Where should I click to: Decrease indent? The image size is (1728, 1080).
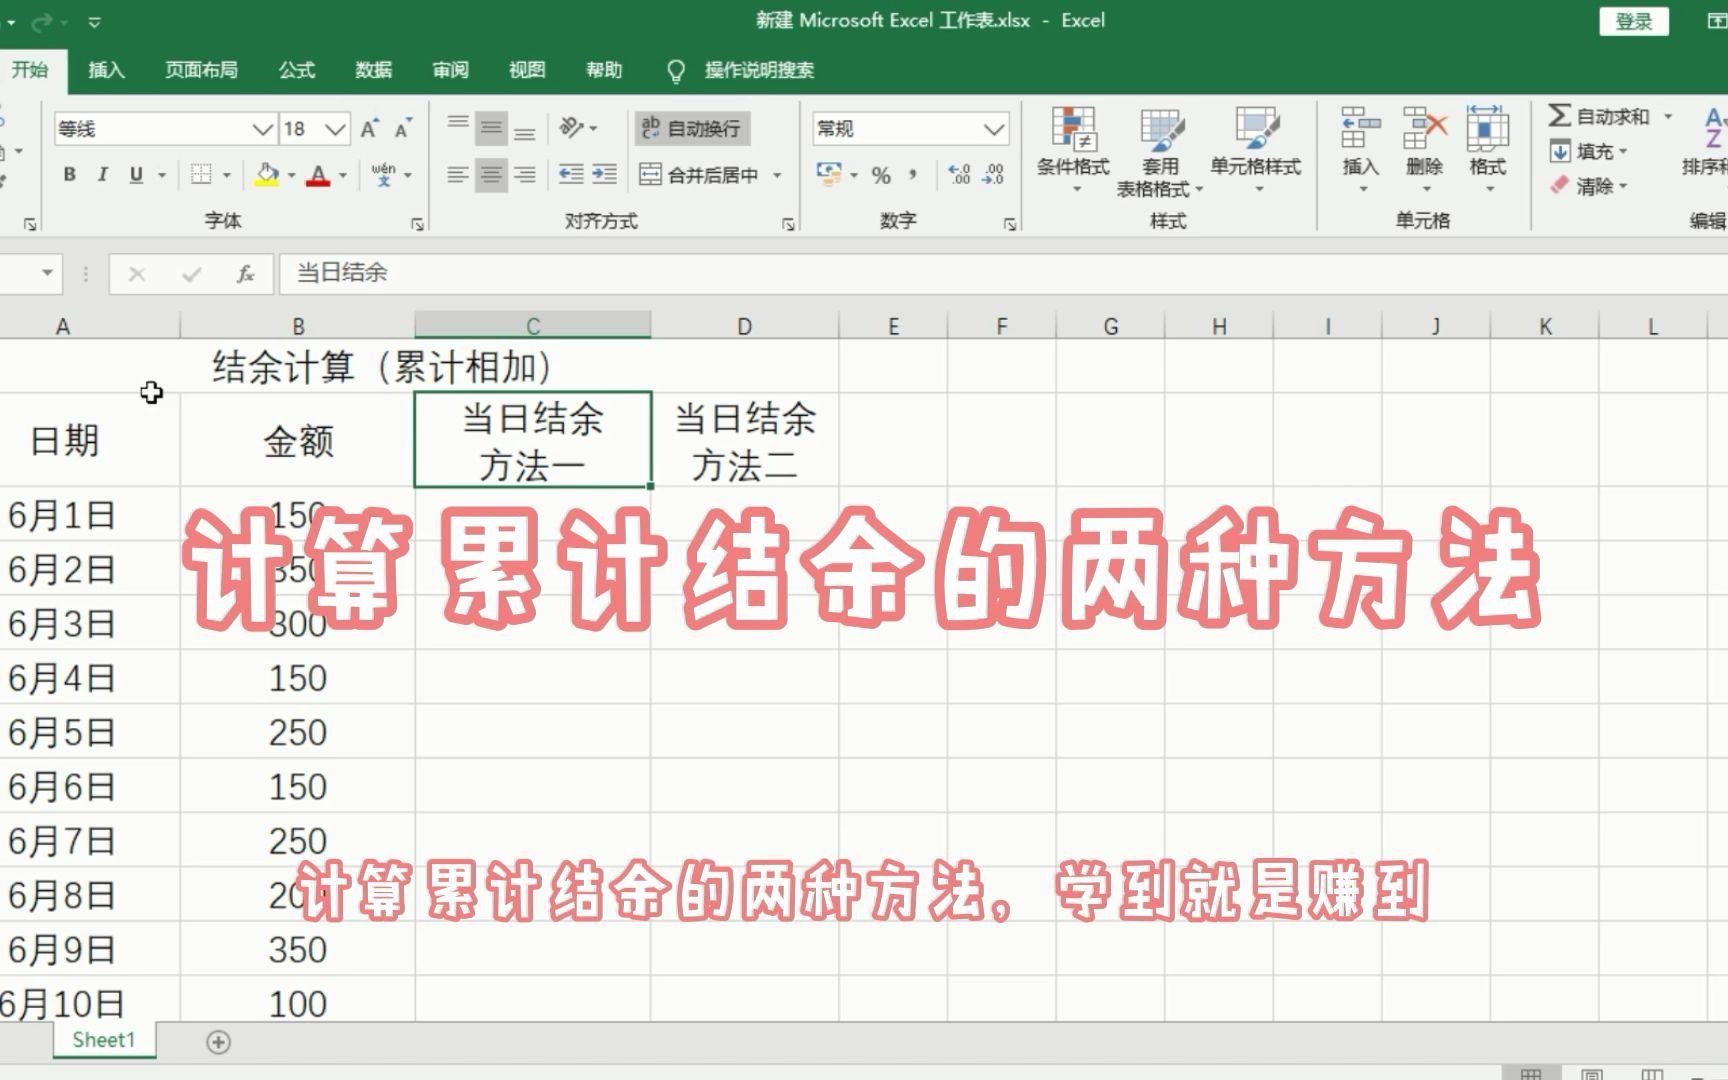571,175
